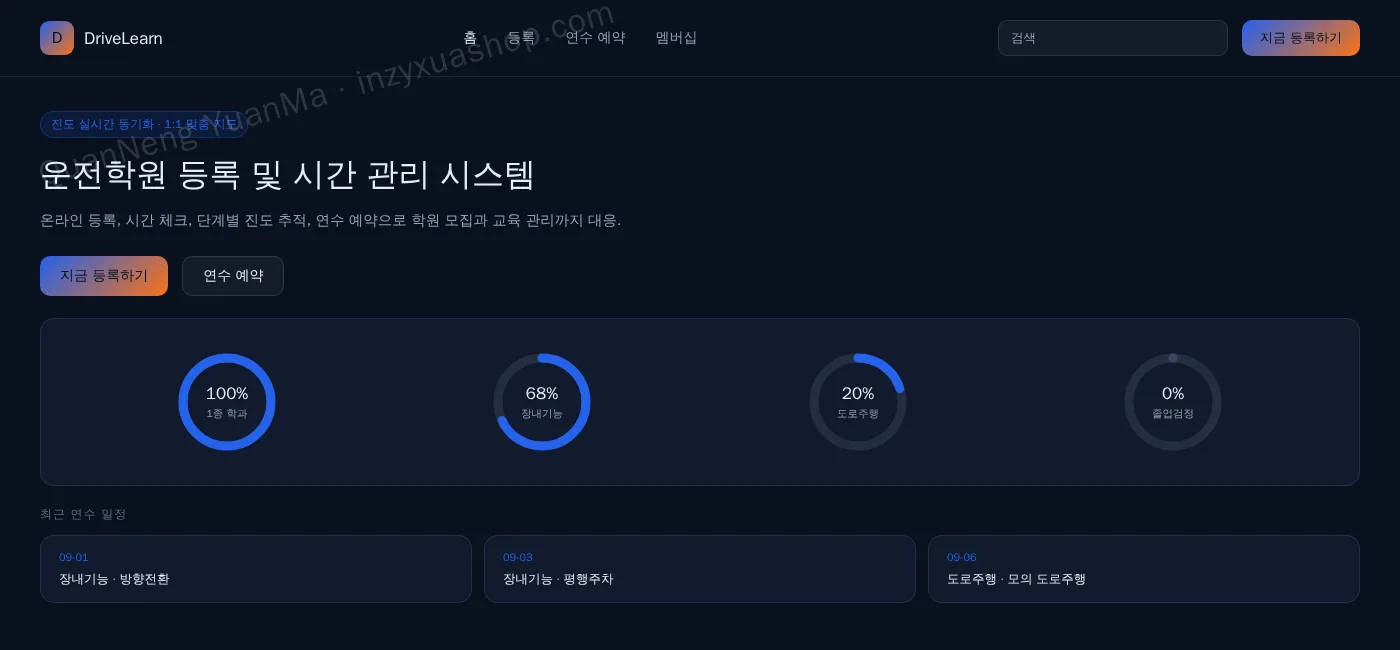Click the header 지금 등록하기 button

click(1301, 38)
